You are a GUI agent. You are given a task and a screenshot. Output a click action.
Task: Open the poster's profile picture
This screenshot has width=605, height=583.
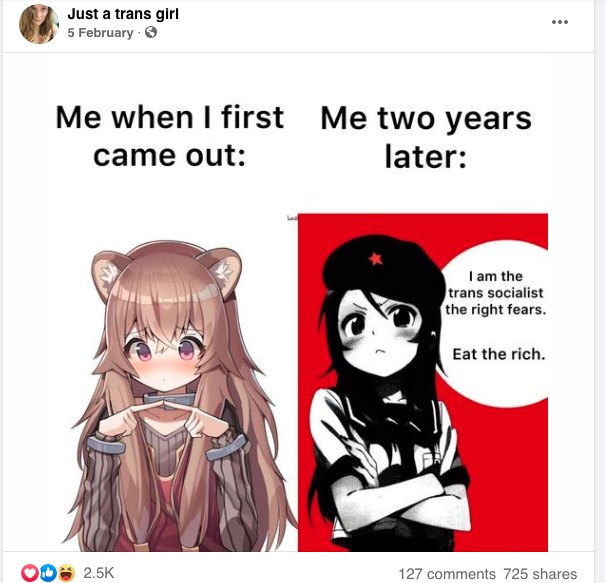tap(39, 24)
